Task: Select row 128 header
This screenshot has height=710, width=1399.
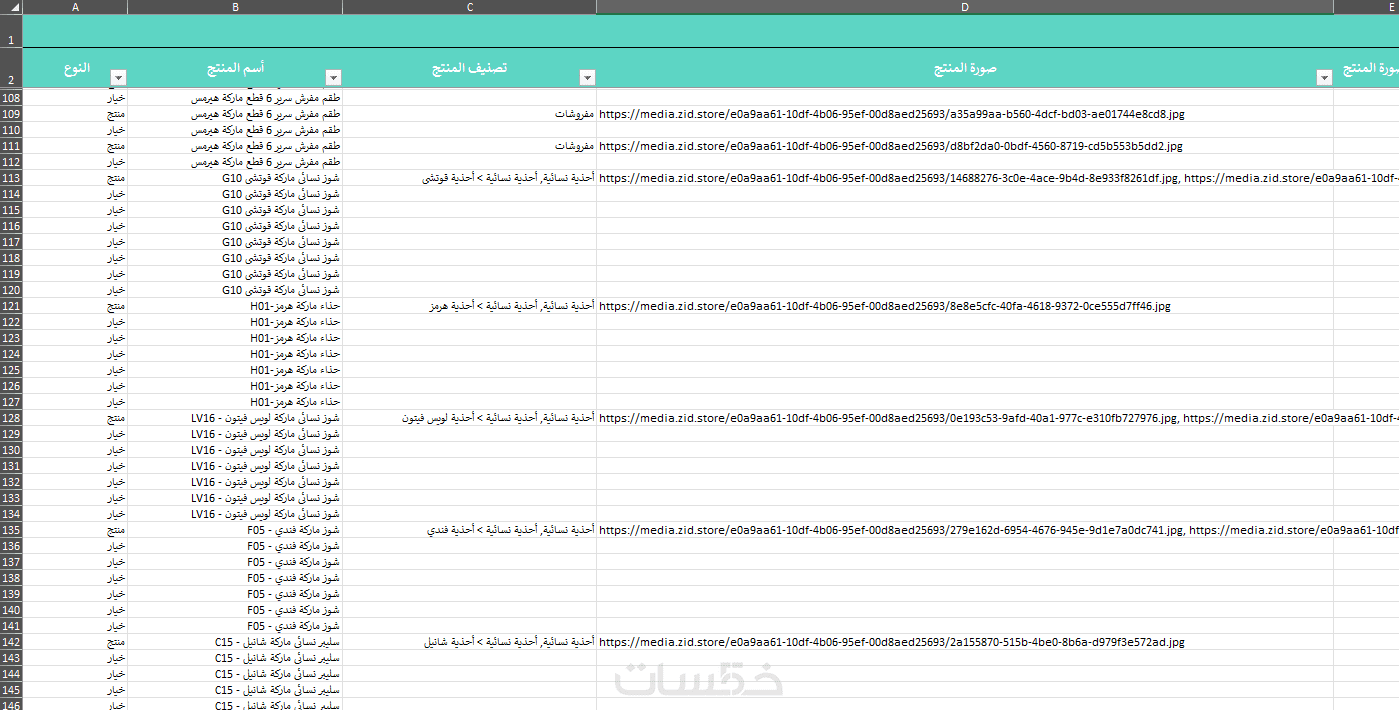Action: click(11, 418)
